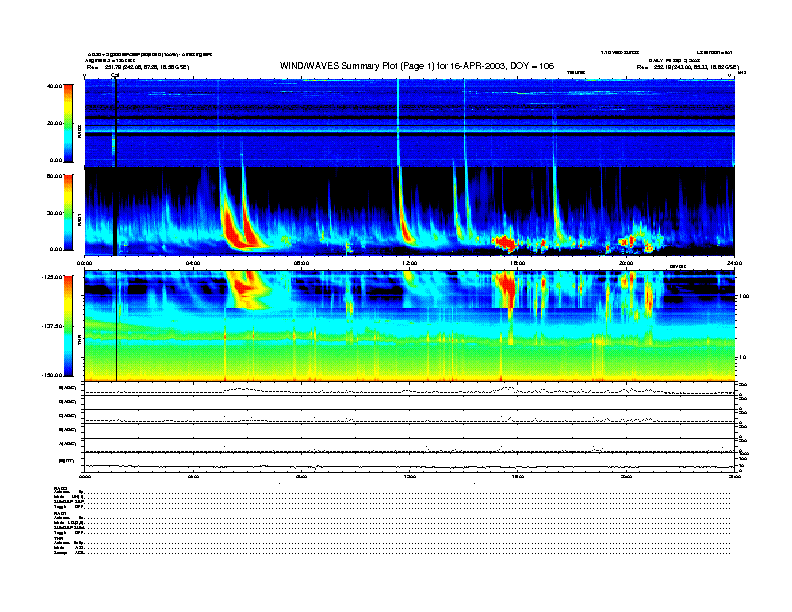Click the DOY = 106 text in the title

[532, 66]
